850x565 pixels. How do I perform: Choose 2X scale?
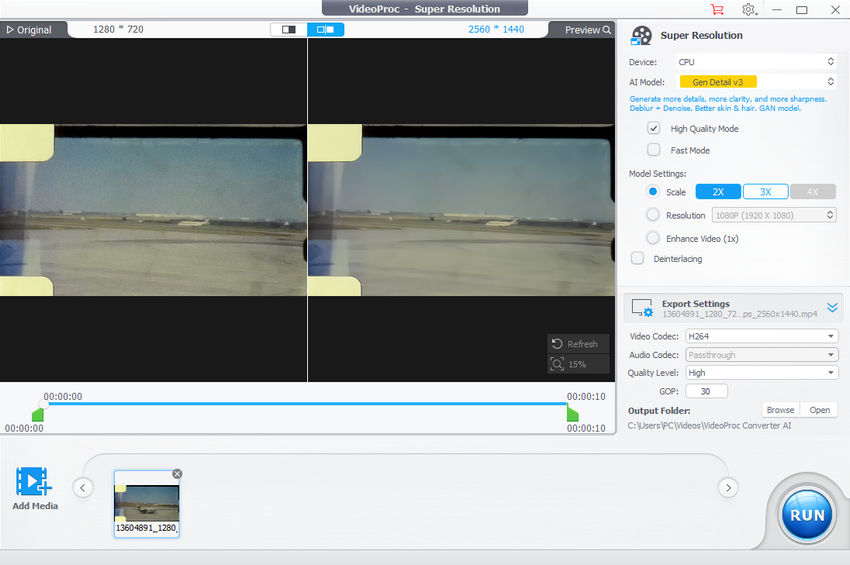(x=718, y=192)
